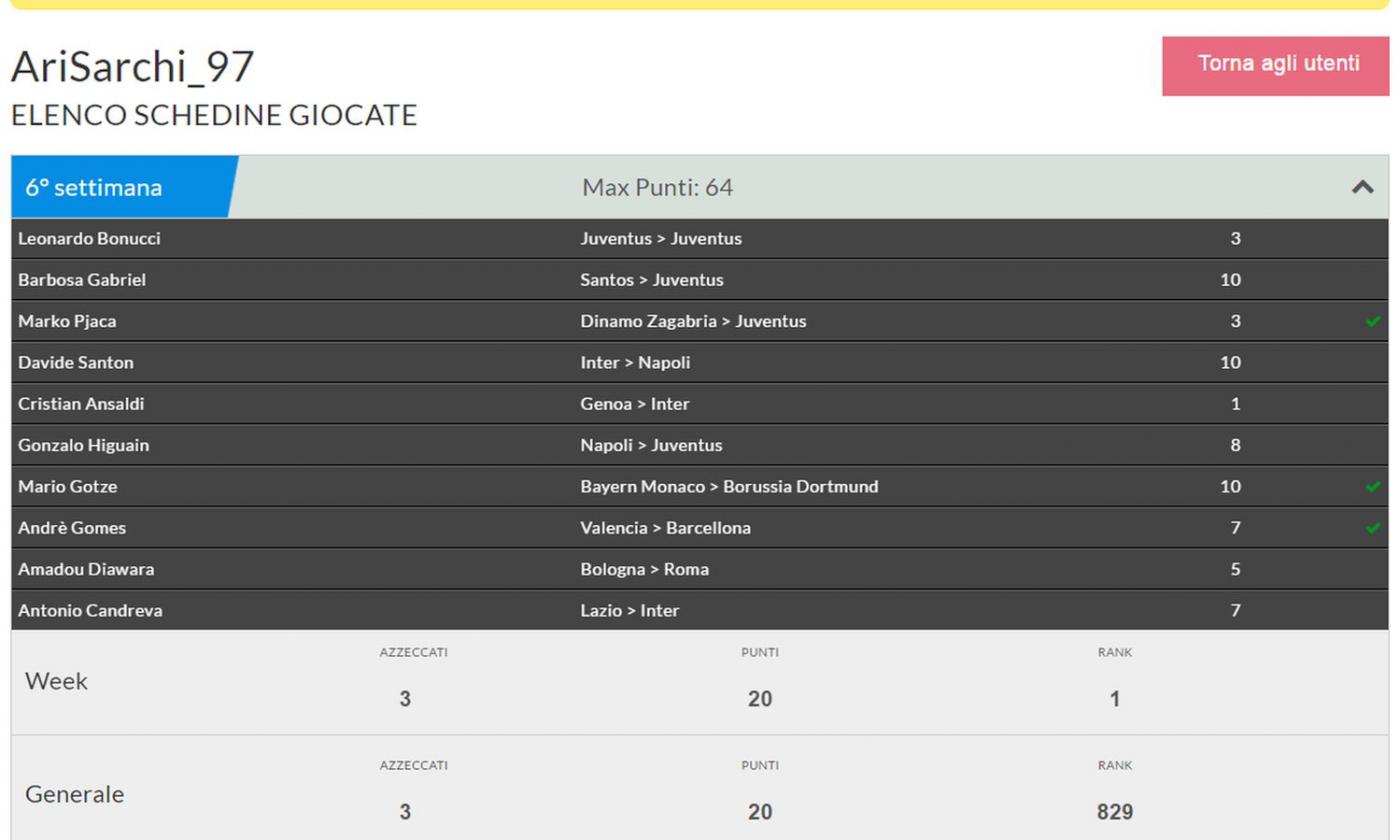1400x840 pixels.
Task: Click Bayern Monaco > Borussia Dortmund transfer
Action: click(729, 486)
